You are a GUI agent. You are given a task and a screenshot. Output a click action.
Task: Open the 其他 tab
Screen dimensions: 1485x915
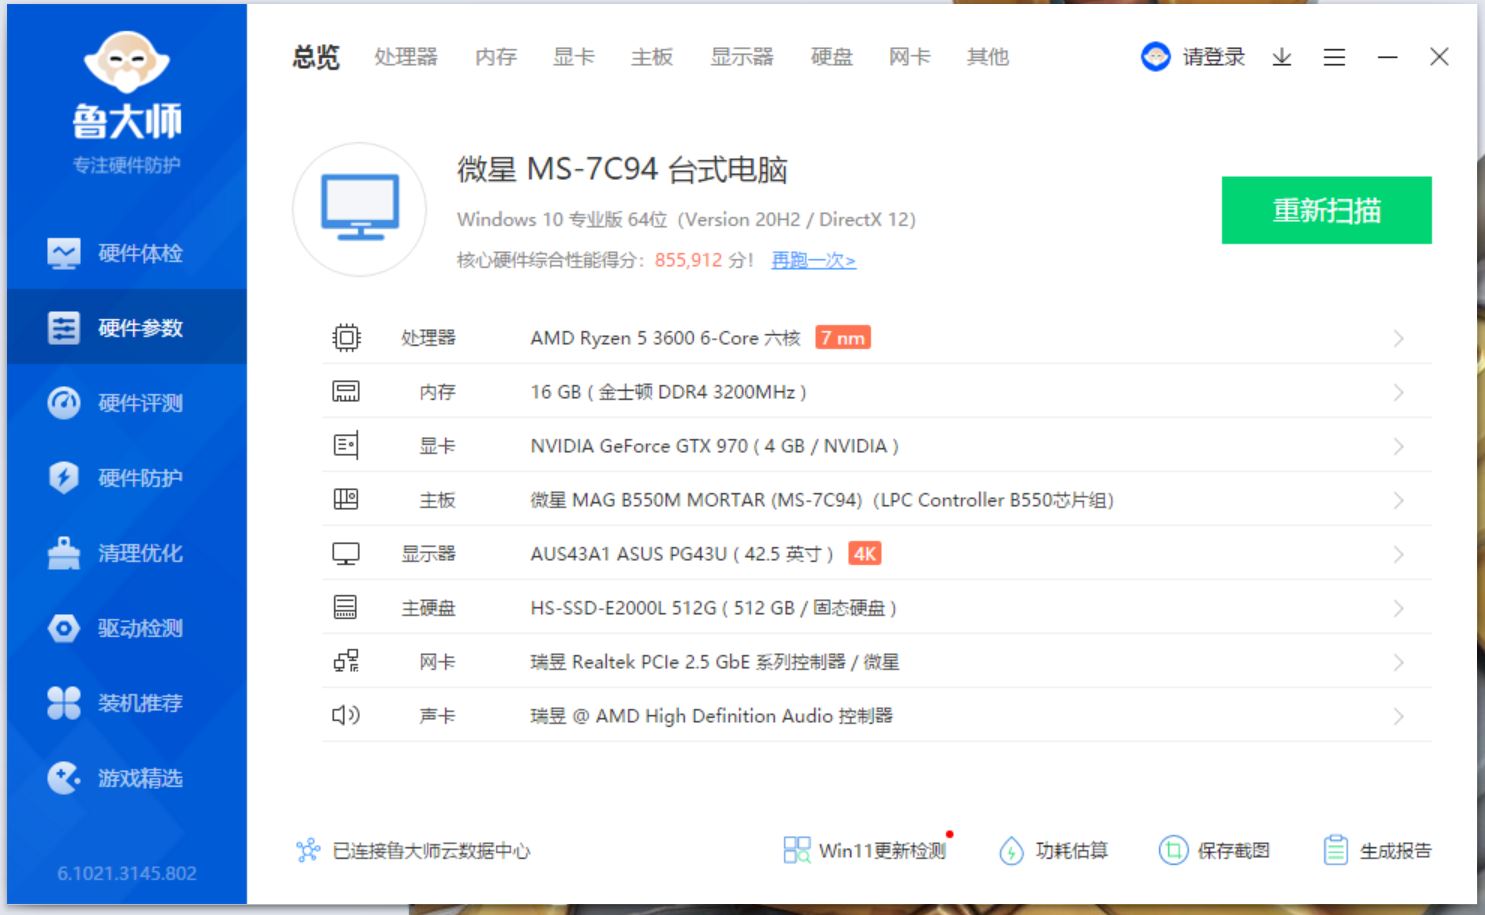point(988,57)
